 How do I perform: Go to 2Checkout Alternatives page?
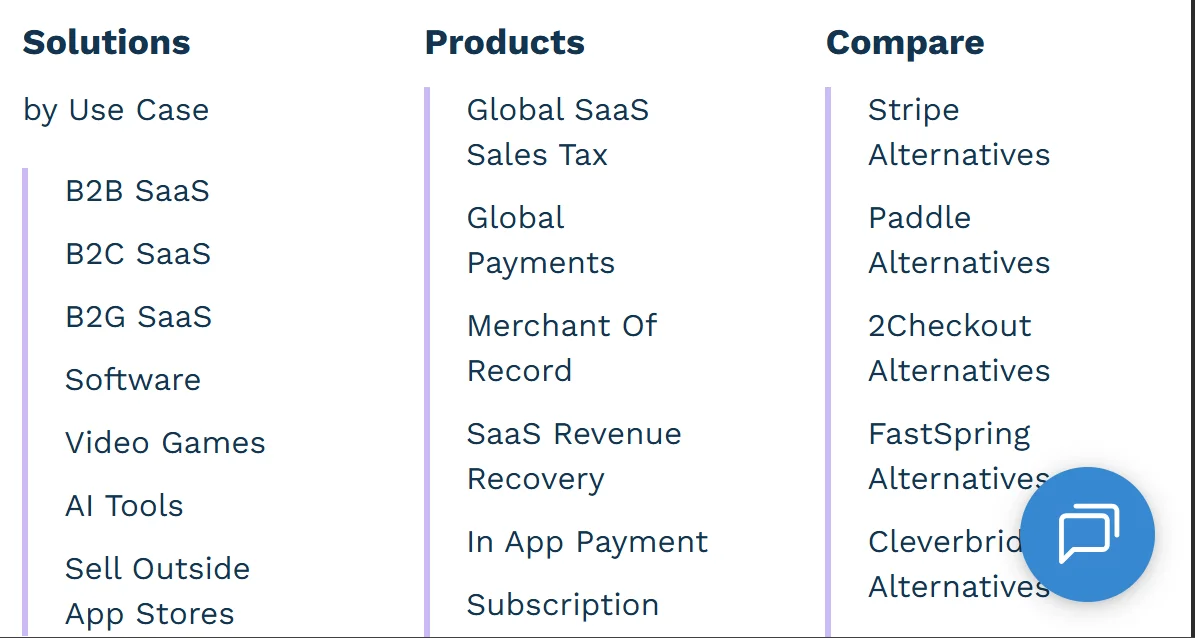[958, 348]
